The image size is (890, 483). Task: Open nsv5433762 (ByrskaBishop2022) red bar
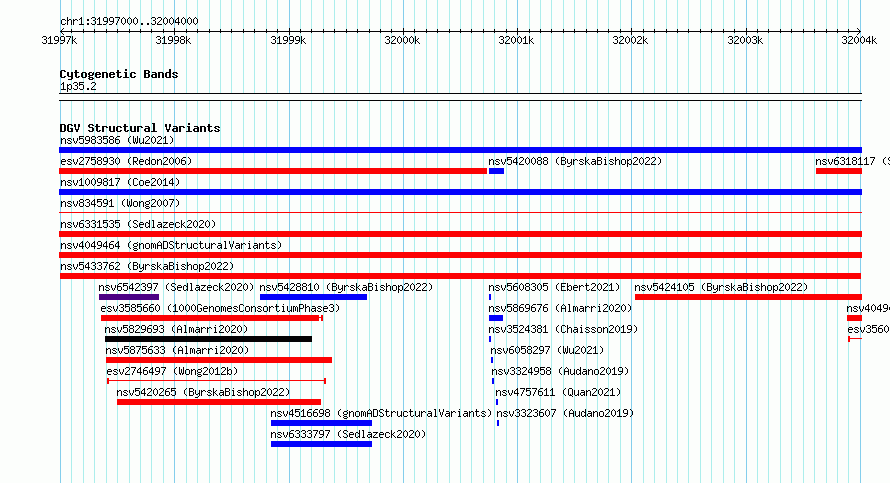coord(460,276)
